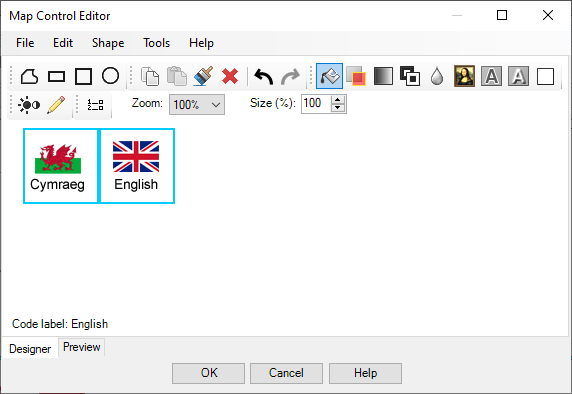Select the English Union Jack shape
The height and width of the screenshot is (394, 572).
pos(136,166)
